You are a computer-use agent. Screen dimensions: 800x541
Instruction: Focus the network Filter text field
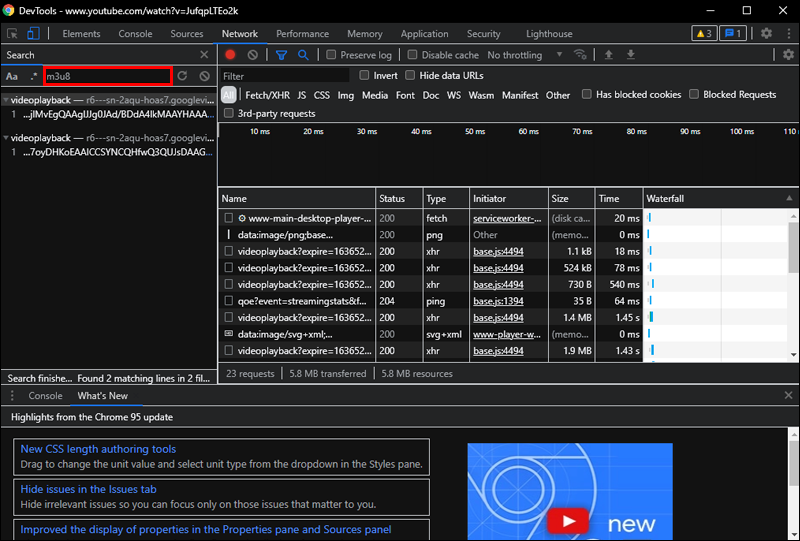(285, 76)
